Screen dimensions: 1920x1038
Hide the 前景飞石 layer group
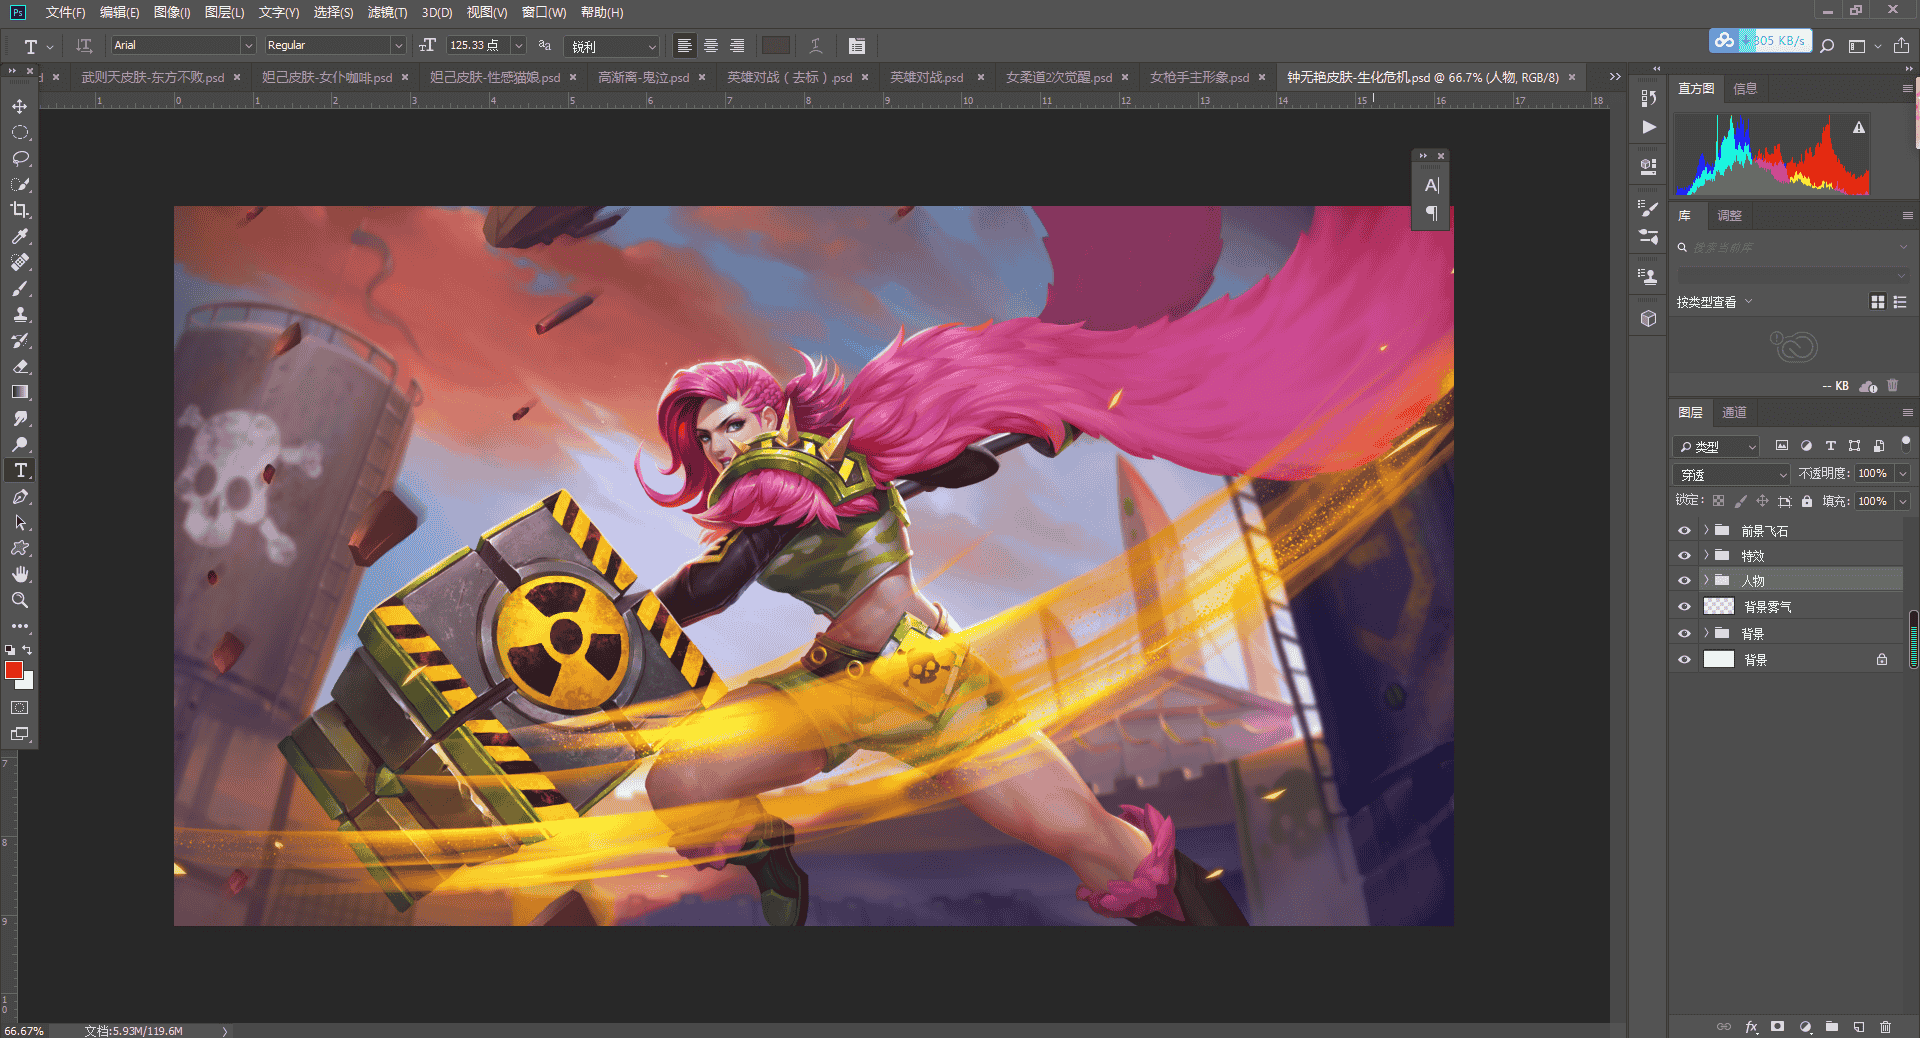(x=1684, y=531)
